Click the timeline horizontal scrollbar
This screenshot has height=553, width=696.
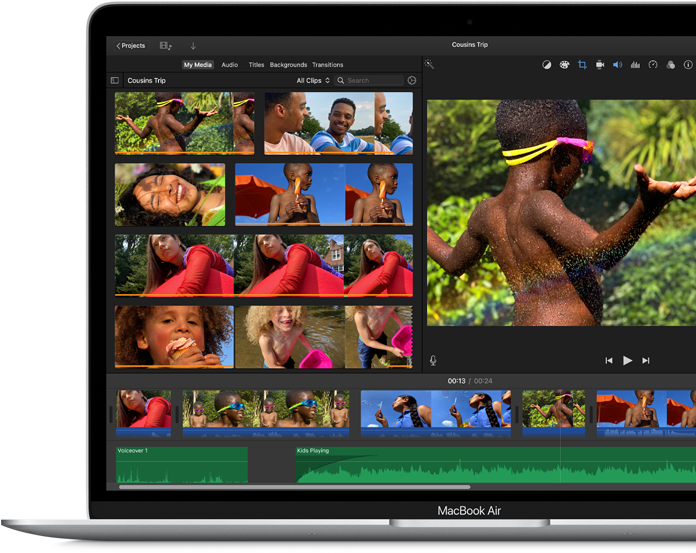[280, 487]
